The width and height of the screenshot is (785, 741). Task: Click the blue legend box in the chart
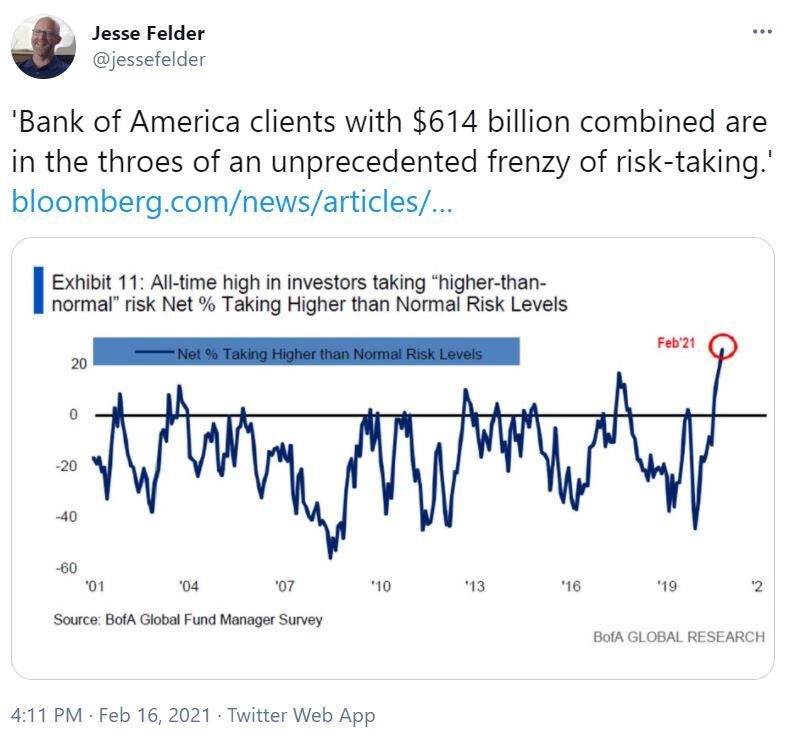[x=307, y=352]
